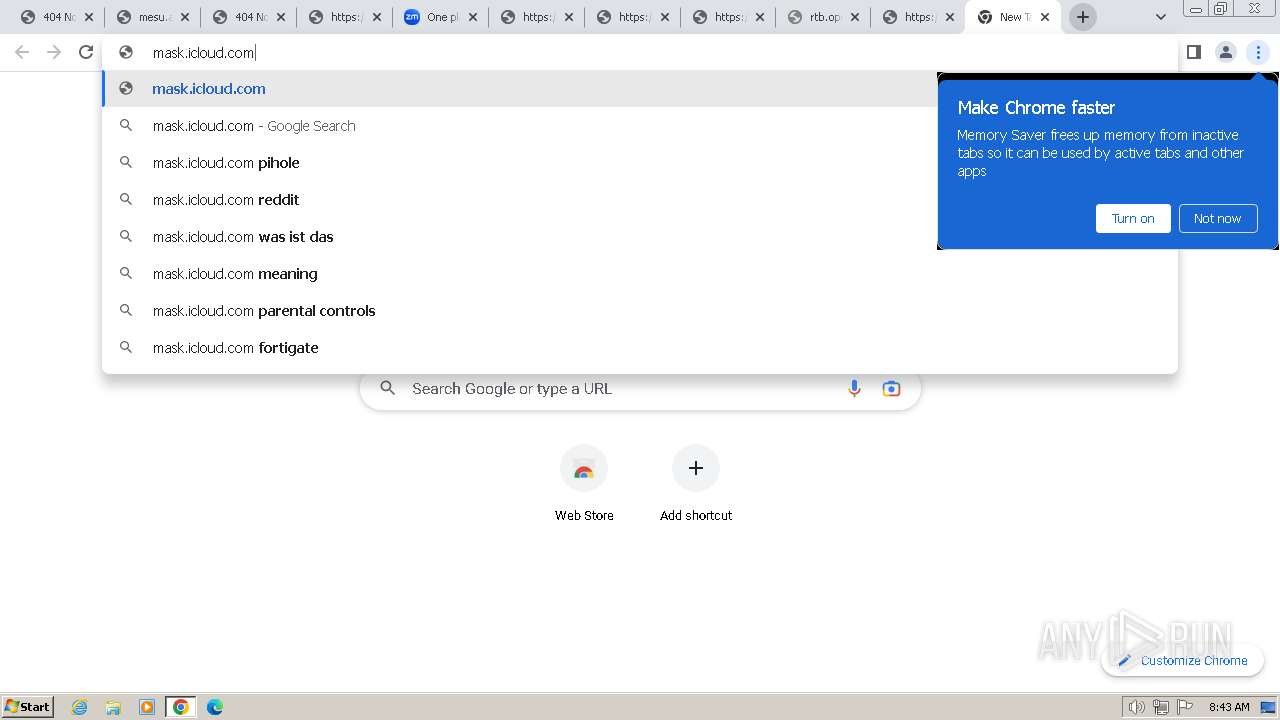This screenshot has width=1280, height=720.
Task: Select suggestion mask.icloud.com reddit
Action: click(640, 200)
